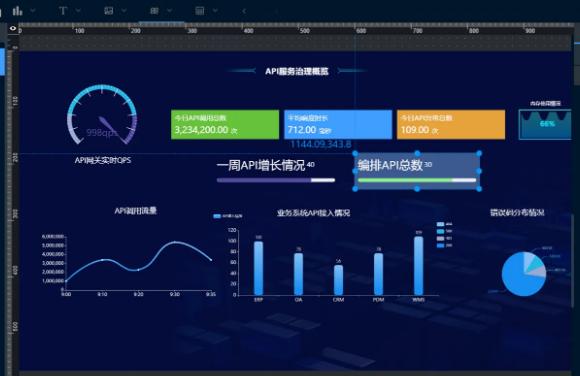Select the text "T" component tool
Screen dimensions: 580x376
pos(63,11)
